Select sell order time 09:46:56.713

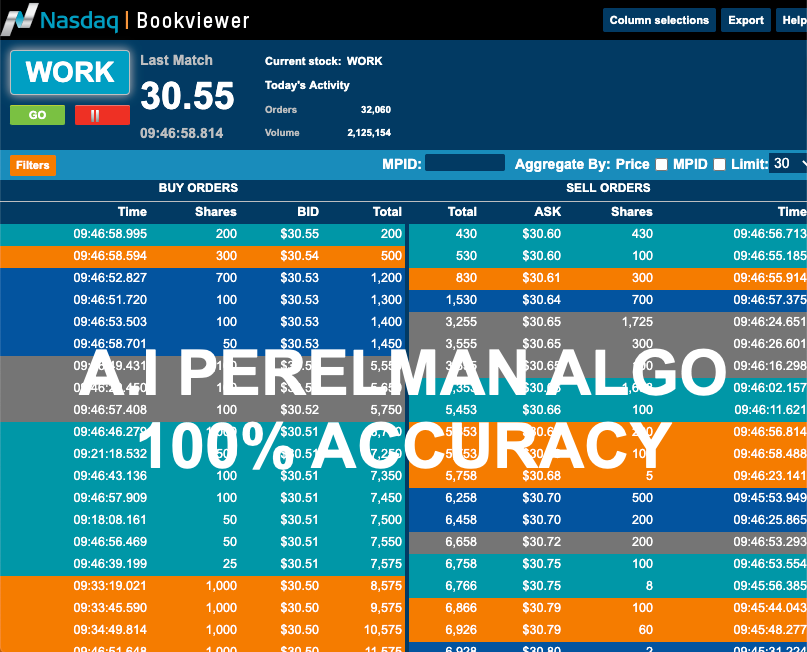point(770,234)
